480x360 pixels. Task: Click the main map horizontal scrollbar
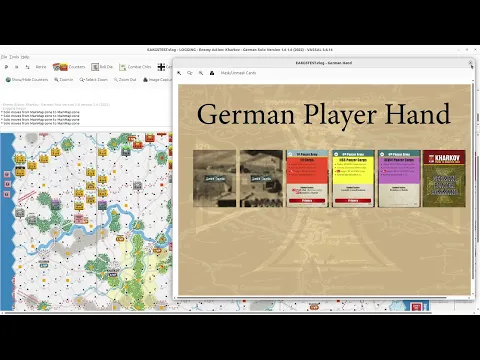(x=218, y=313)
